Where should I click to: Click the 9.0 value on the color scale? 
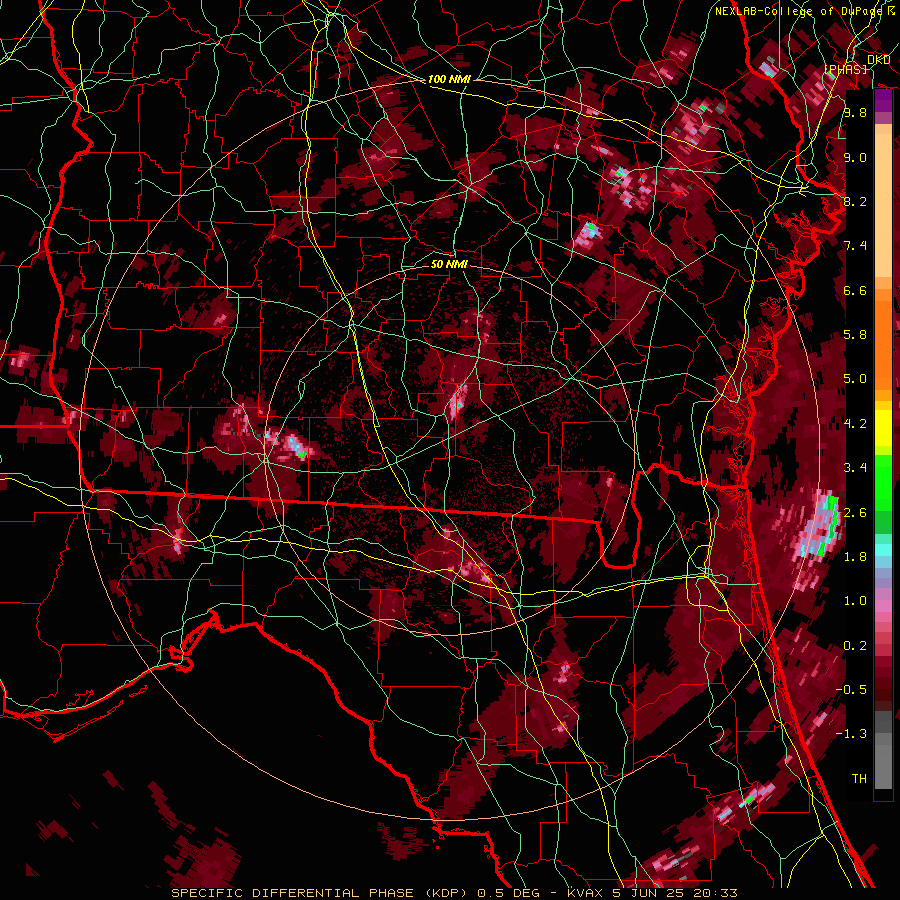coord(855,157)
